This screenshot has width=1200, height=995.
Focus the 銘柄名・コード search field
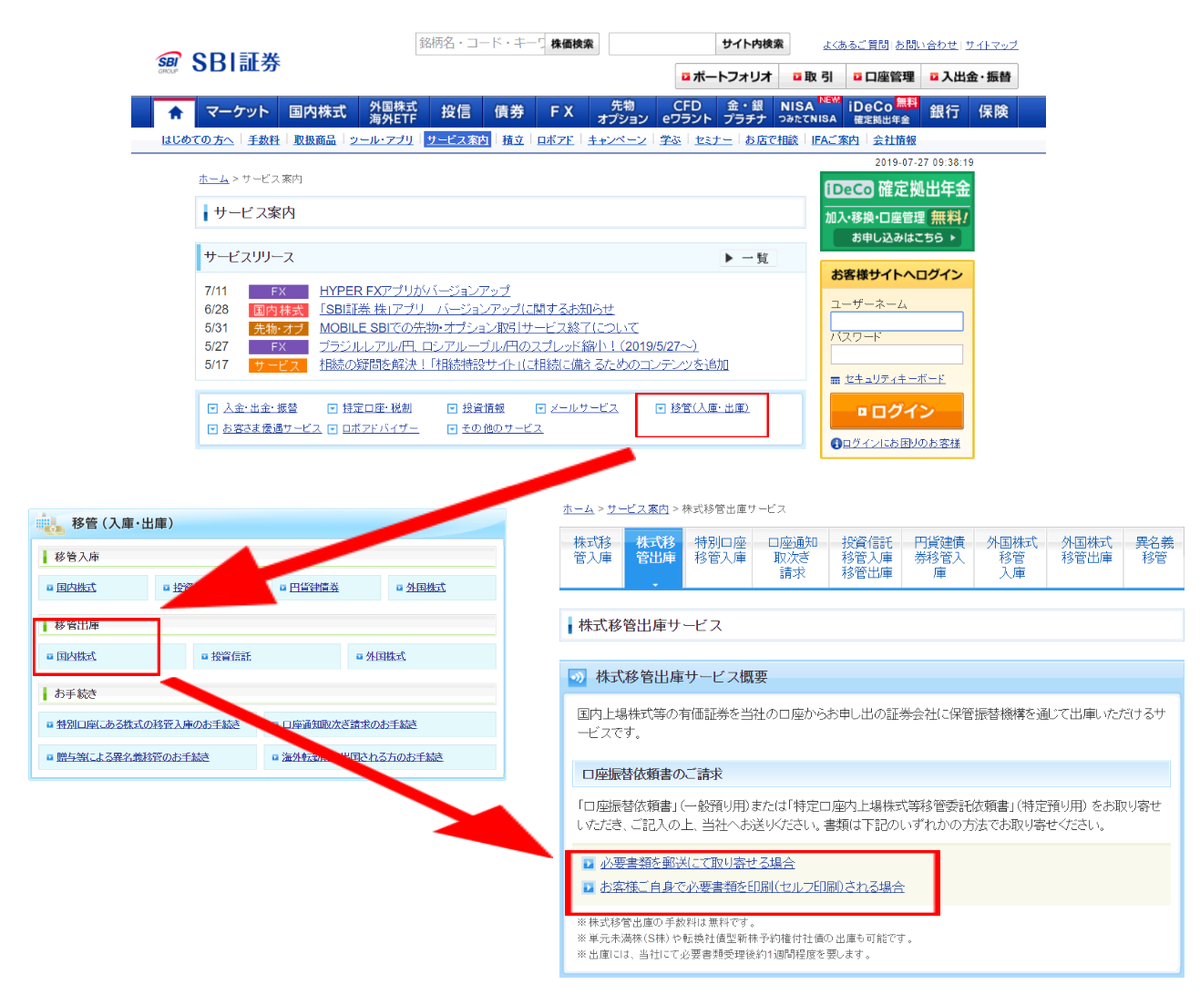point(480,44)
